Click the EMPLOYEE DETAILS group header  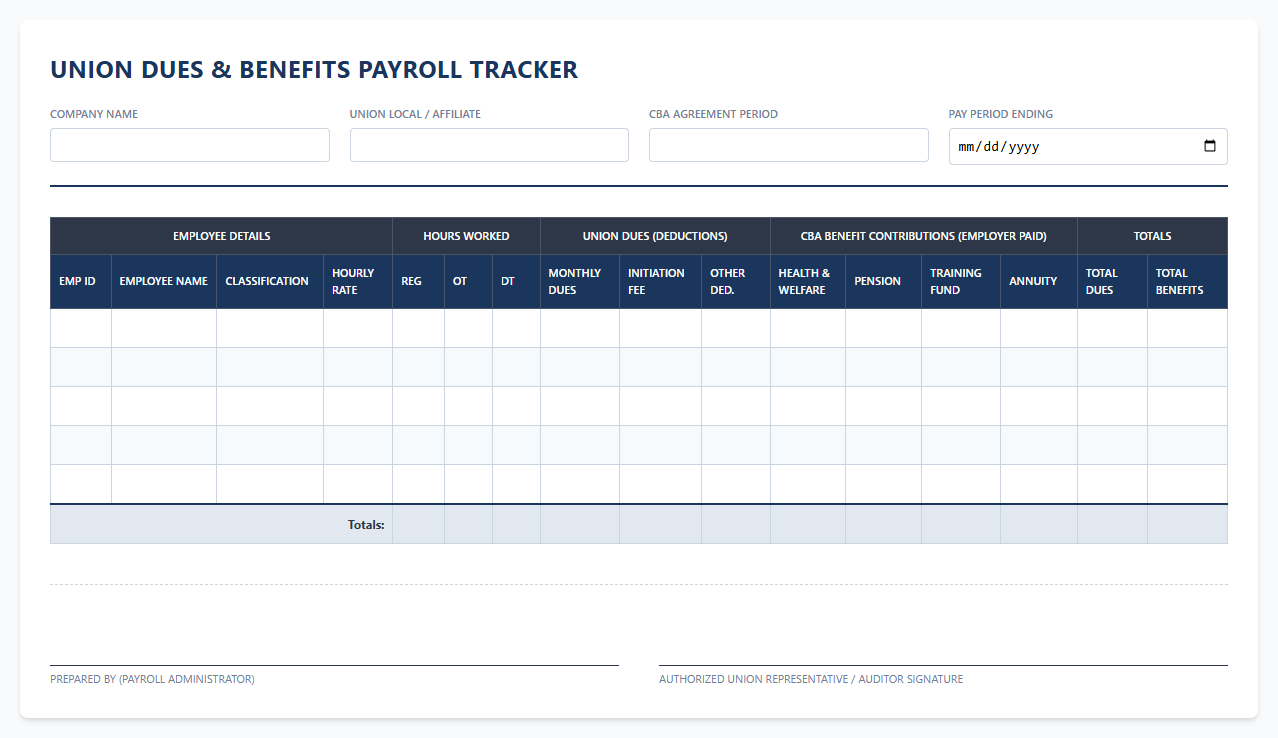tap(222, 236)
